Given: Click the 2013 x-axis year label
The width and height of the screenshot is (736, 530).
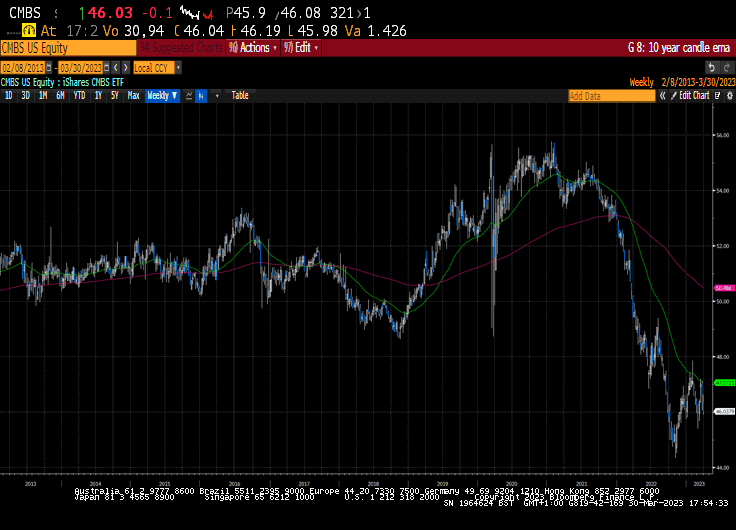Looking at the screenshot, I should coord(31,484).
